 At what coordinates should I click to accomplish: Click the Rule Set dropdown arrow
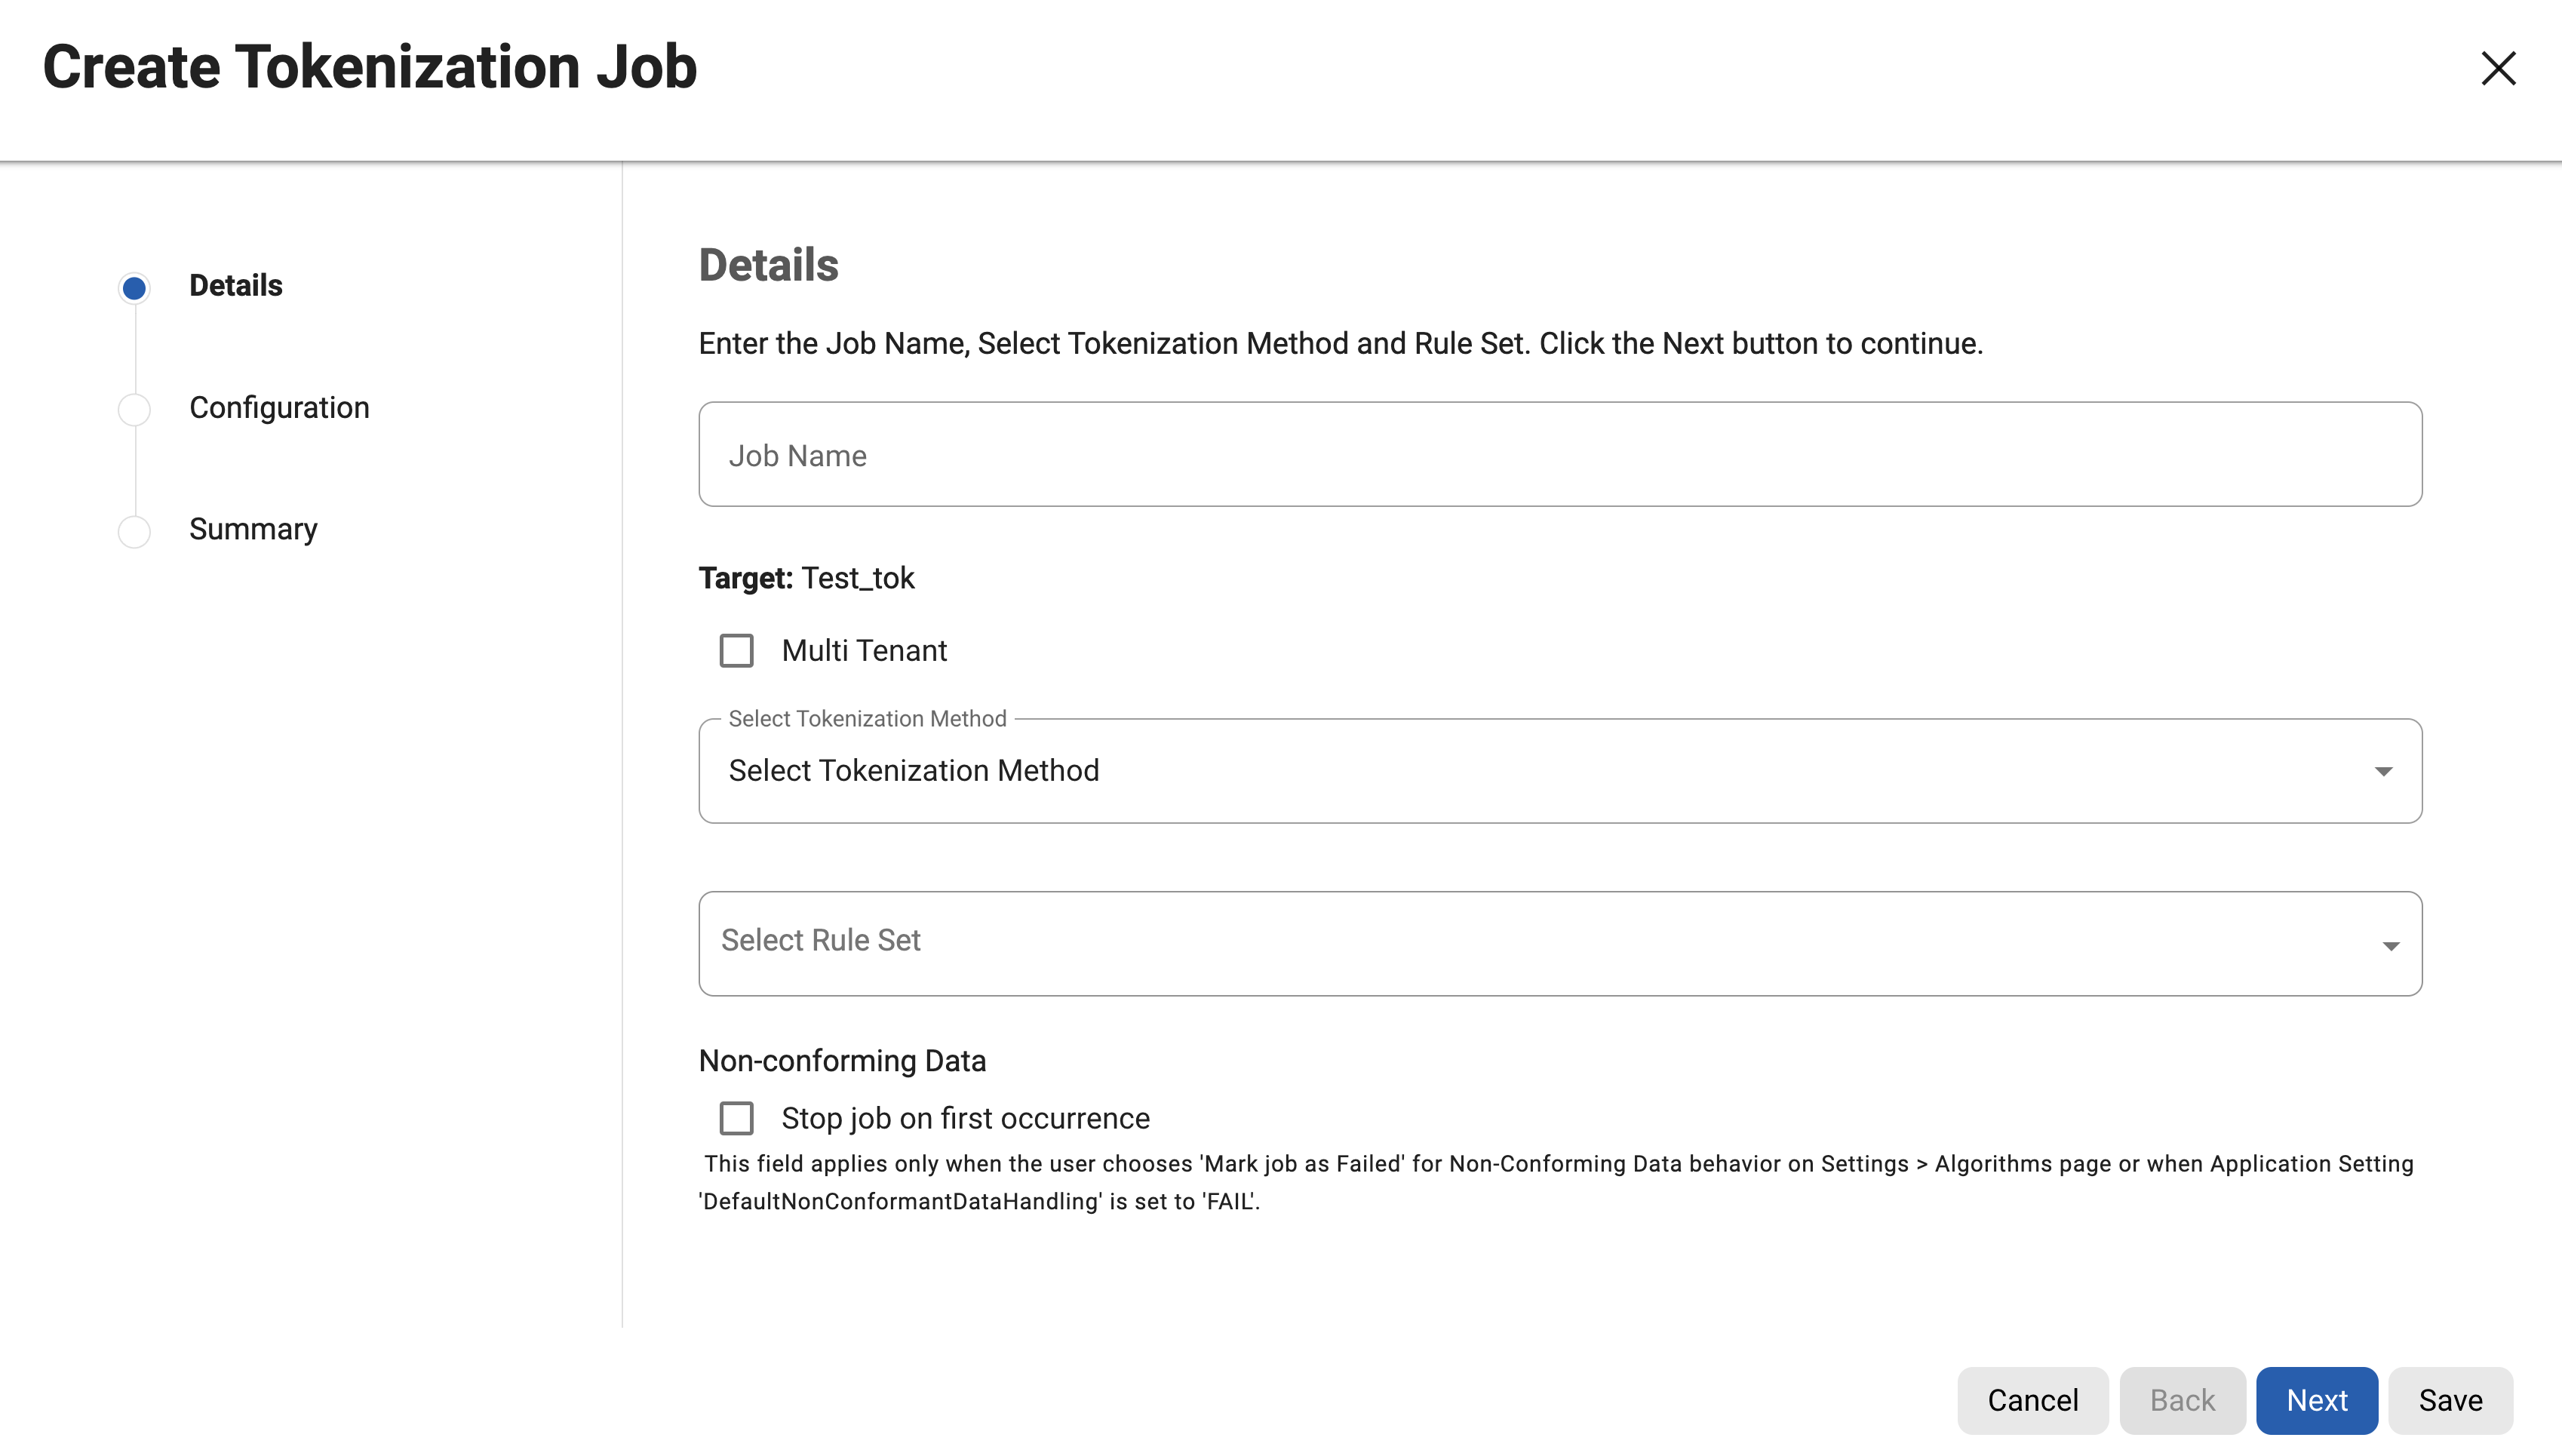click(x=2390, y=945)
